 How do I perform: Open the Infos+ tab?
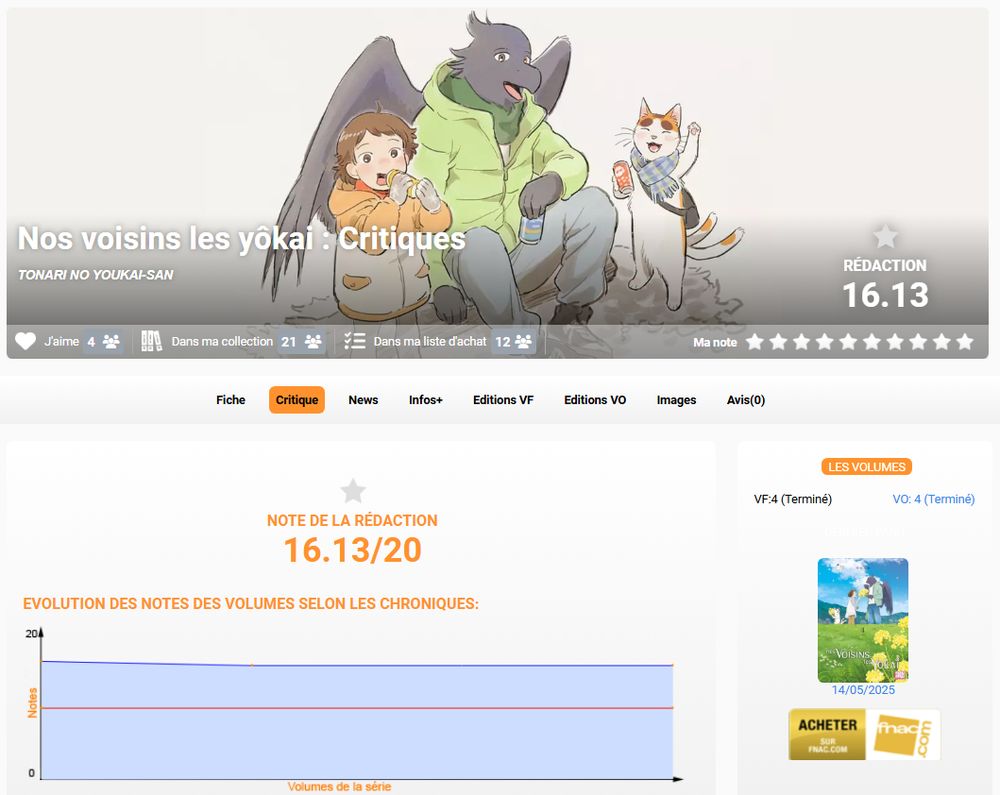tap(425, 400)
